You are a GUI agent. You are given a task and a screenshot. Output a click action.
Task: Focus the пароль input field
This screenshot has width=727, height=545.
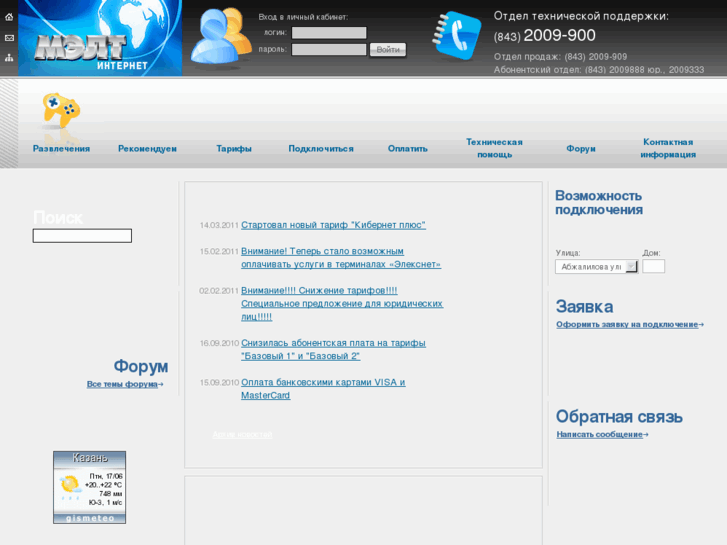pyautogui.click(x=329, y=50)
